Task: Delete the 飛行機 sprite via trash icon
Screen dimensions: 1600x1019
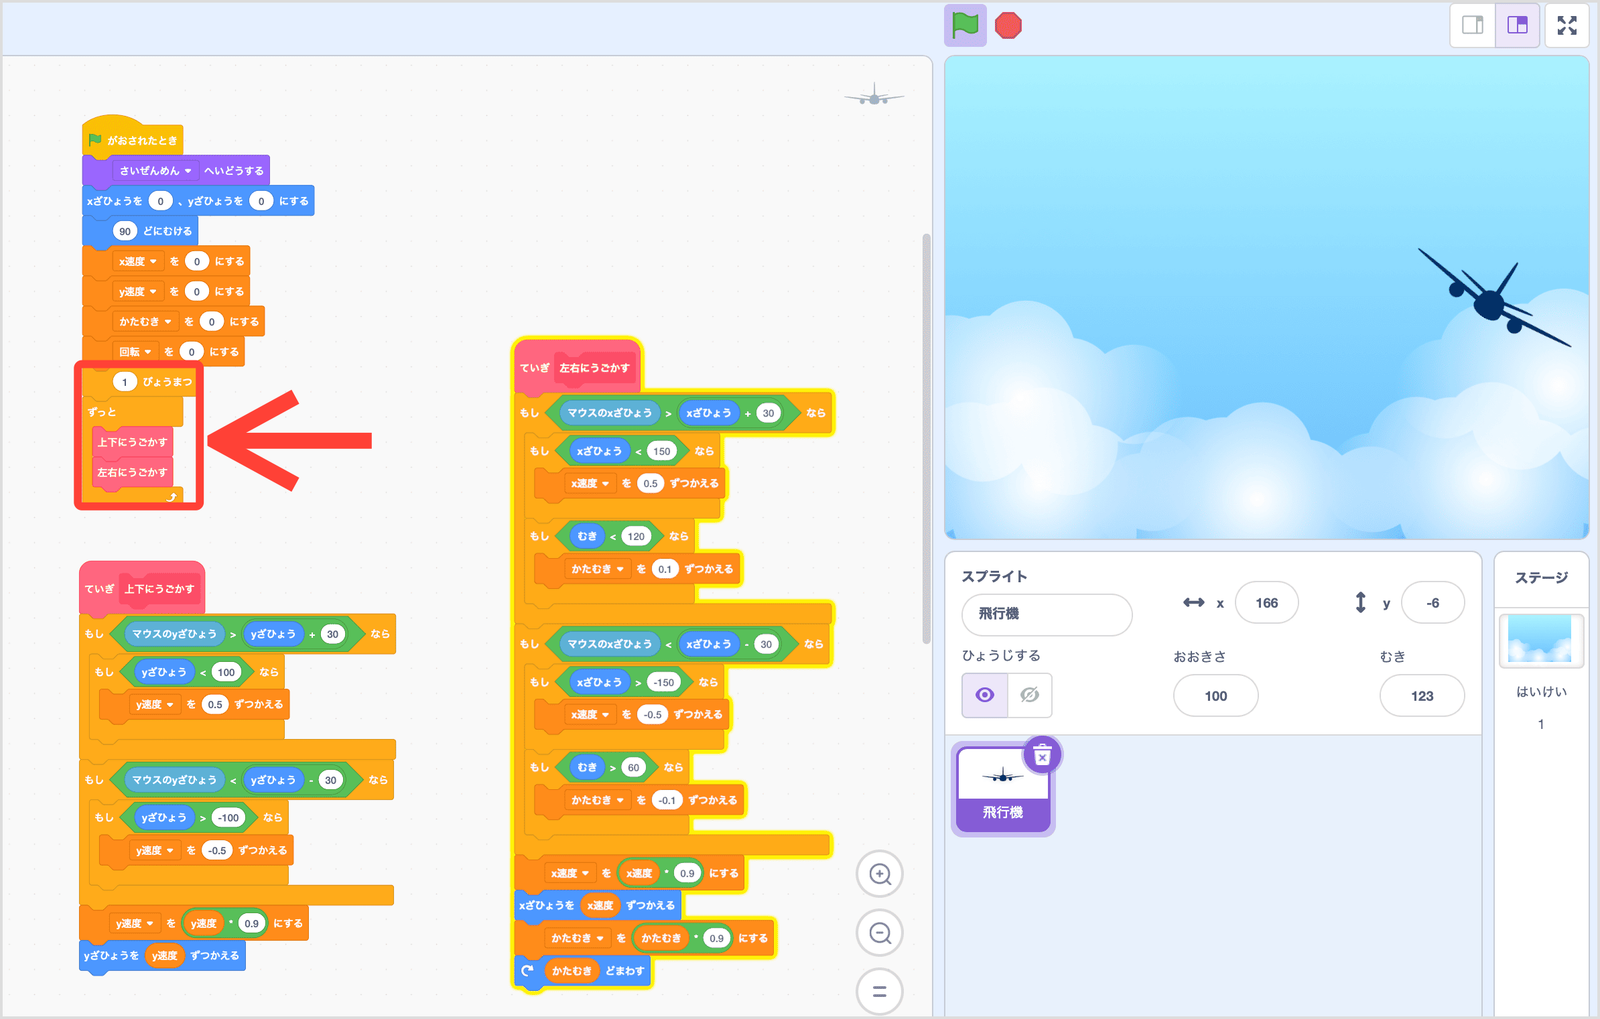Action: coord(1042,757)
